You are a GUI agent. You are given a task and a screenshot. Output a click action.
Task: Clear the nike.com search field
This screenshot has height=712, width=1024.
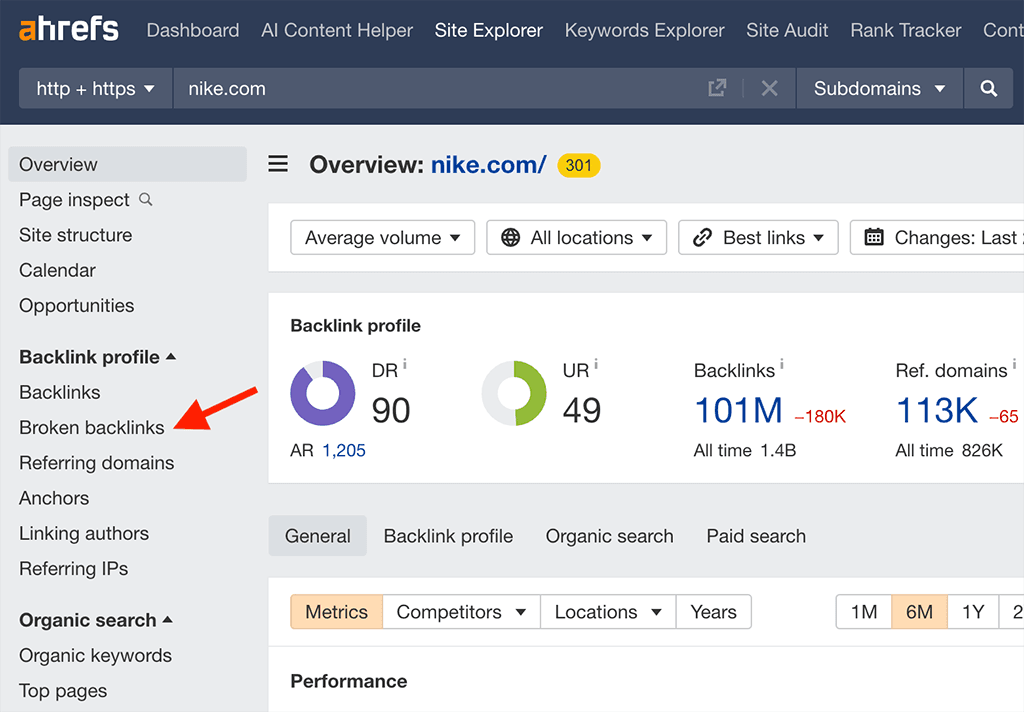point(769,88)
